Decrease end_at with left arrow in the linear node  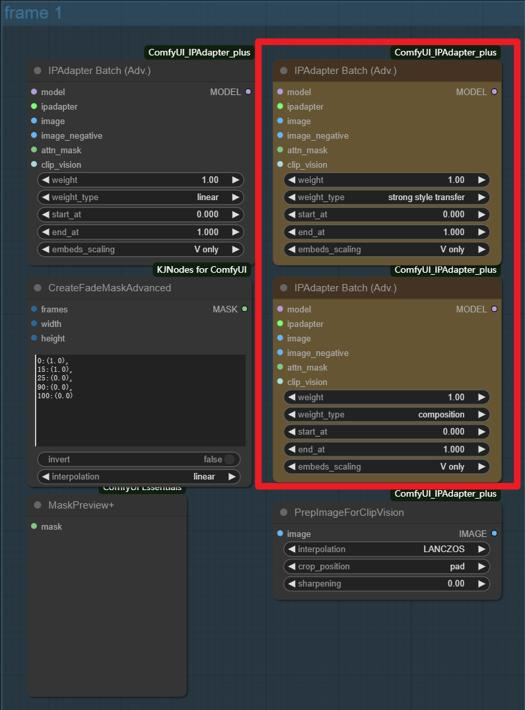[45, 232]
